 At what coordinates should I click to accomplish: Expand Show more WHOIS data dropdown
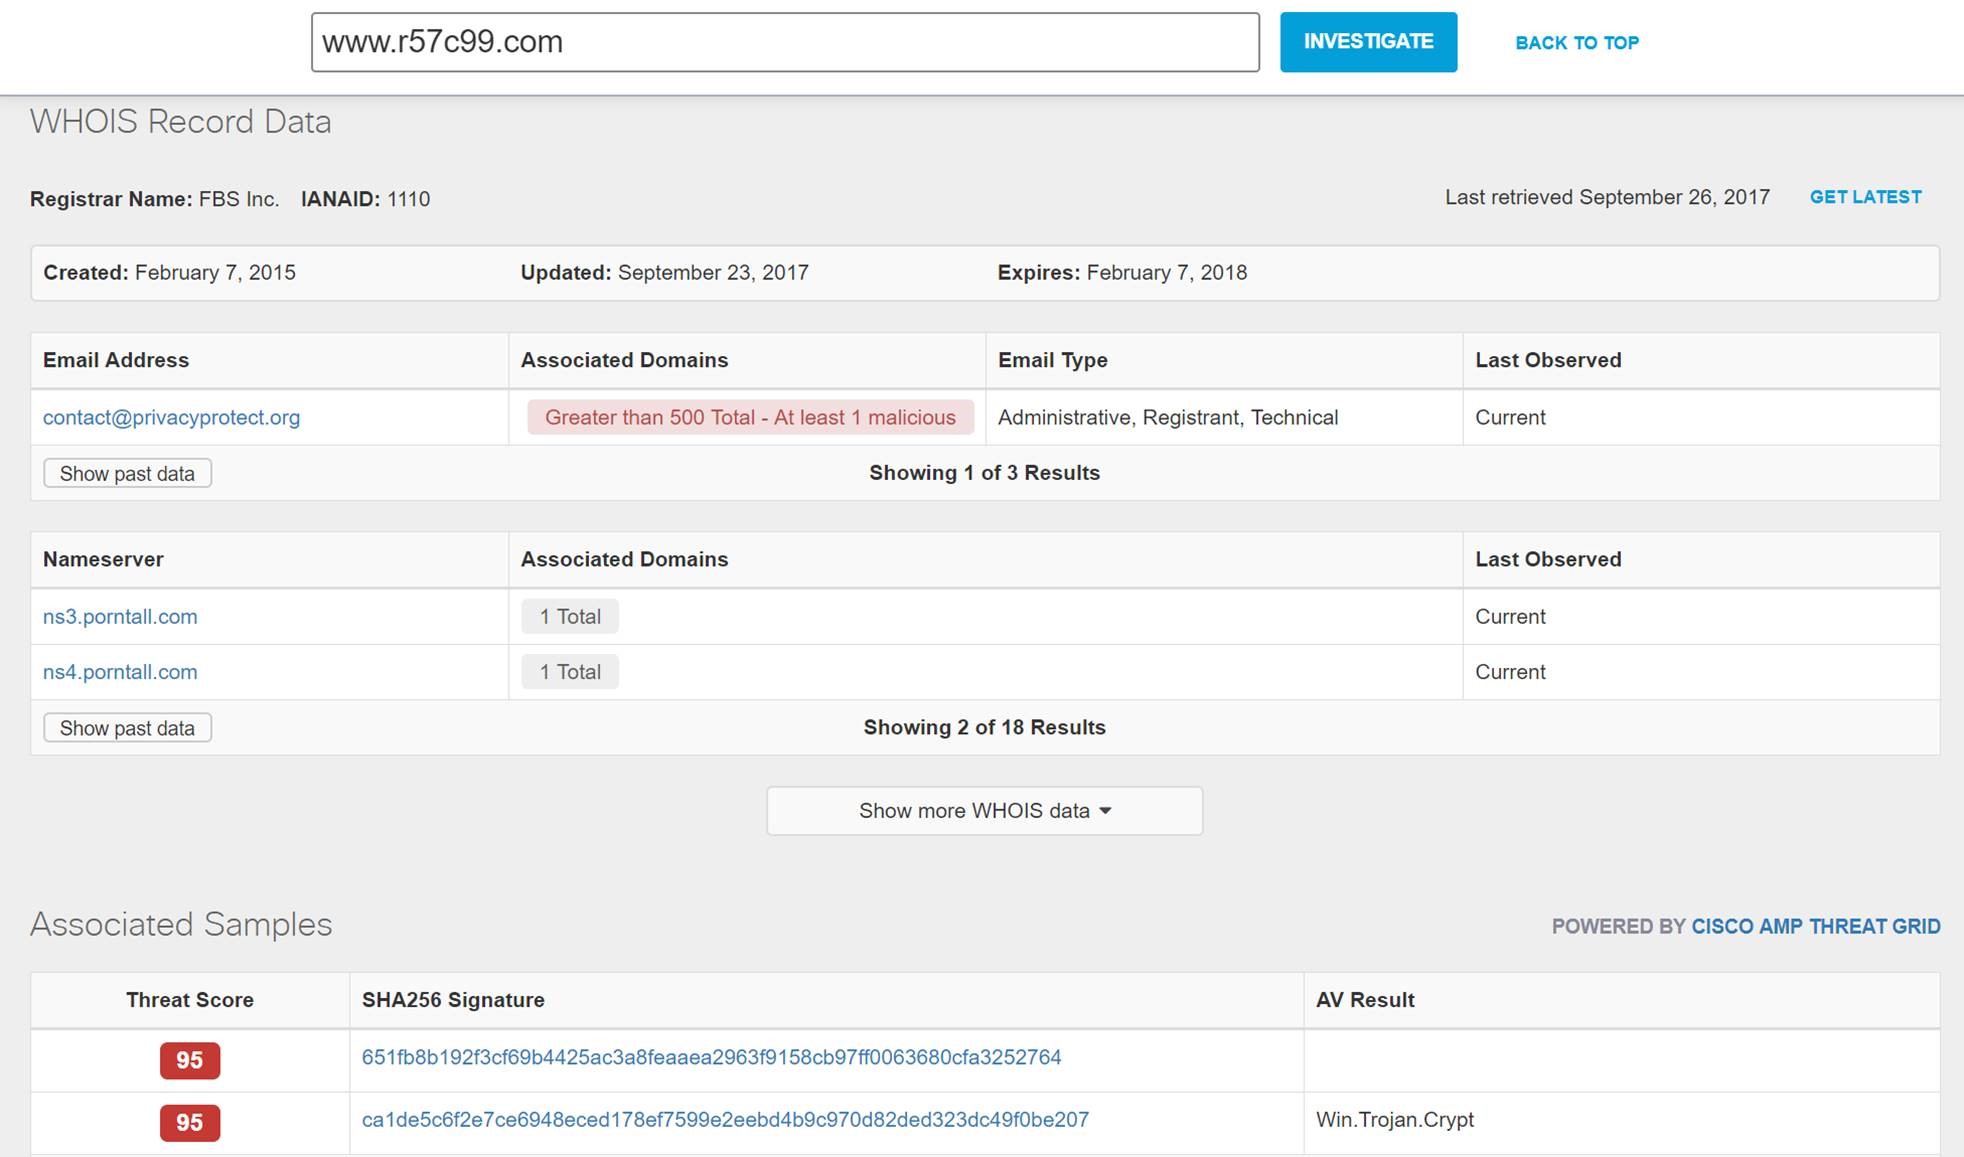974,811
